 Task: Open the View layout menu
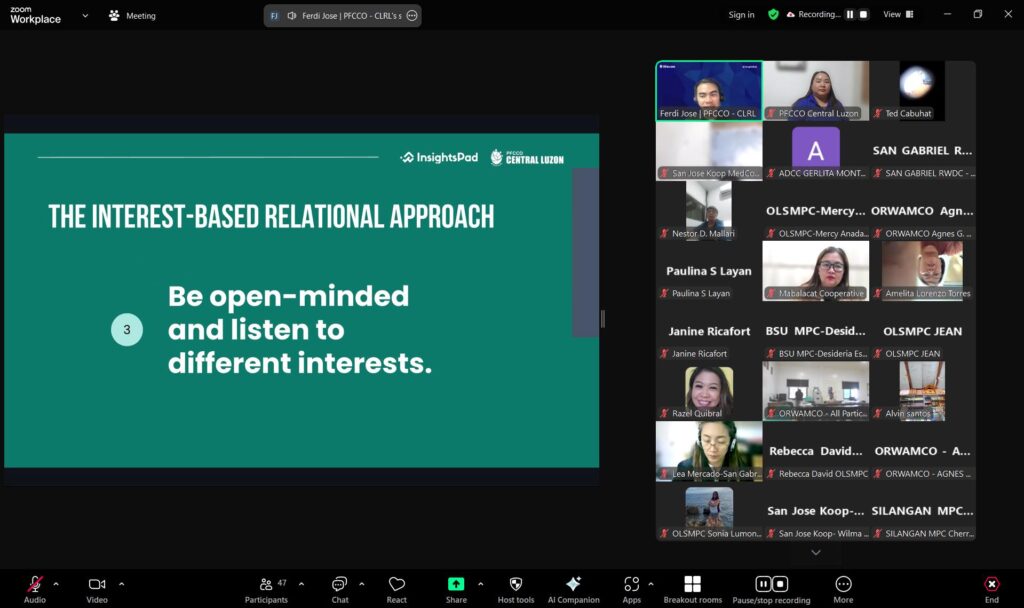[899, 14]
